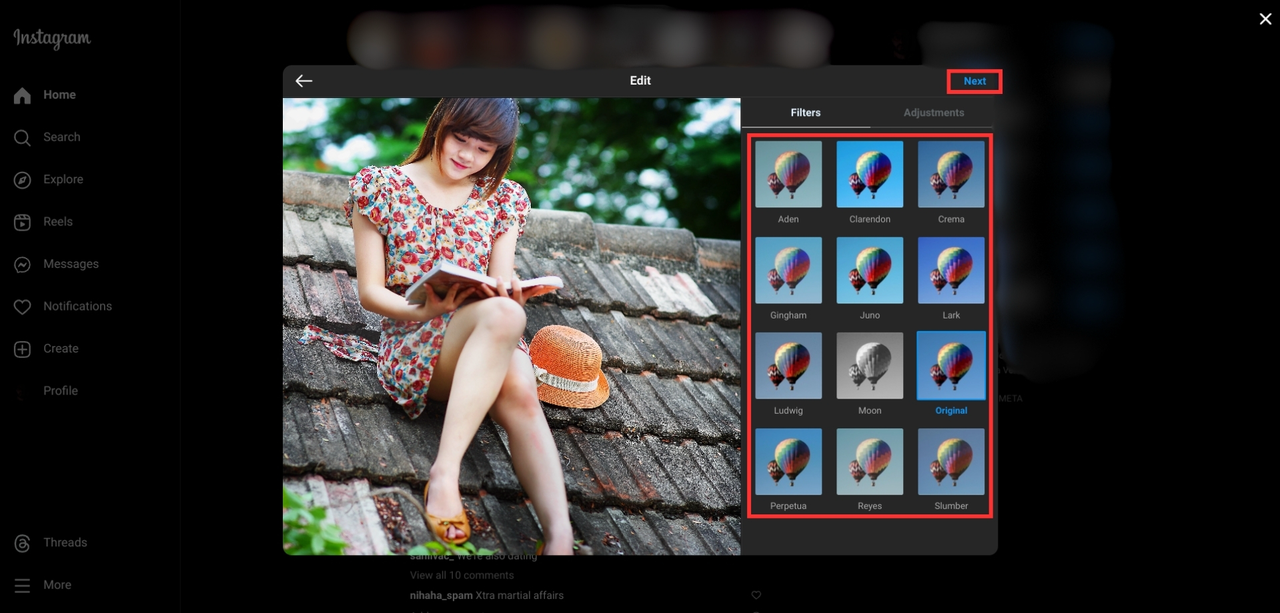Click the Next button
Viewport: 1280px width, 613px height.
pos(974,81)
